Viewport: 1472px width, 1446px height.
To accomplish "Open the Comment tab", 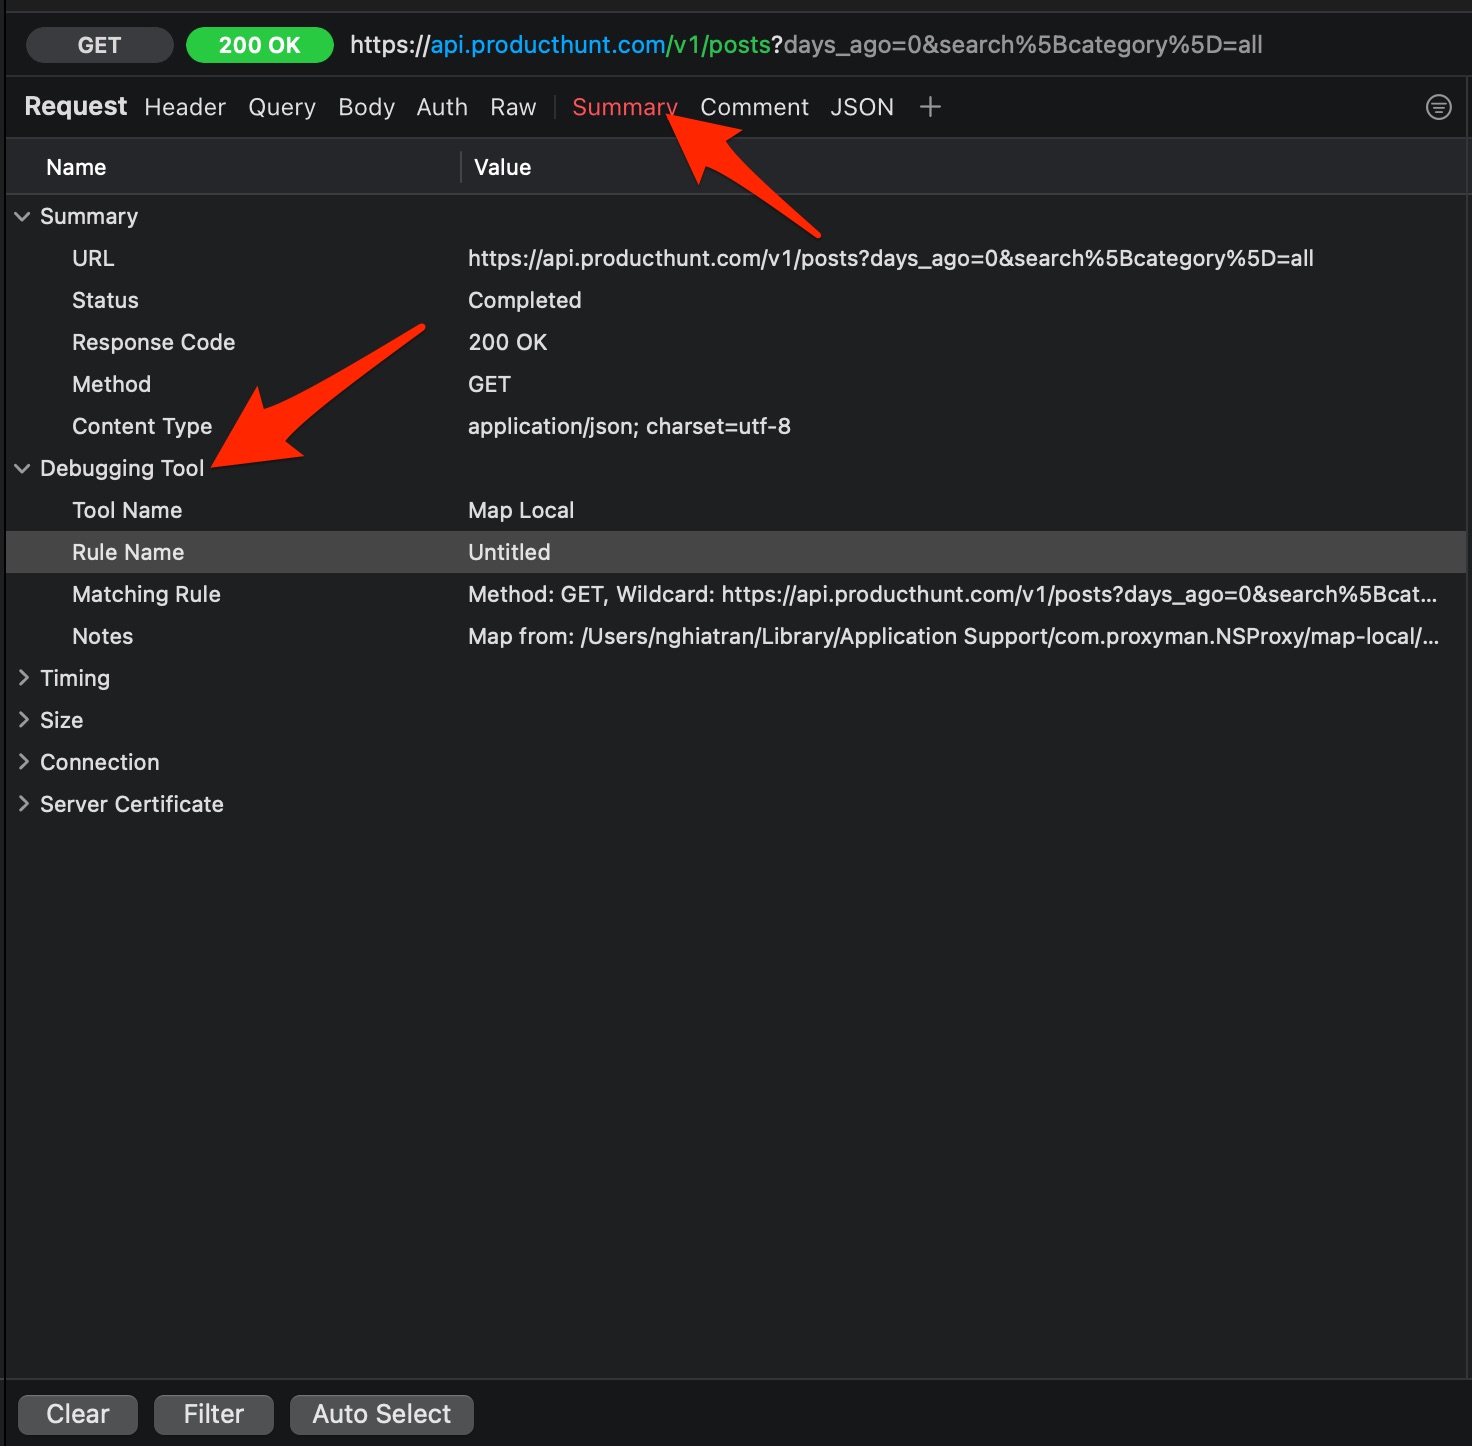I will (754, 107).
